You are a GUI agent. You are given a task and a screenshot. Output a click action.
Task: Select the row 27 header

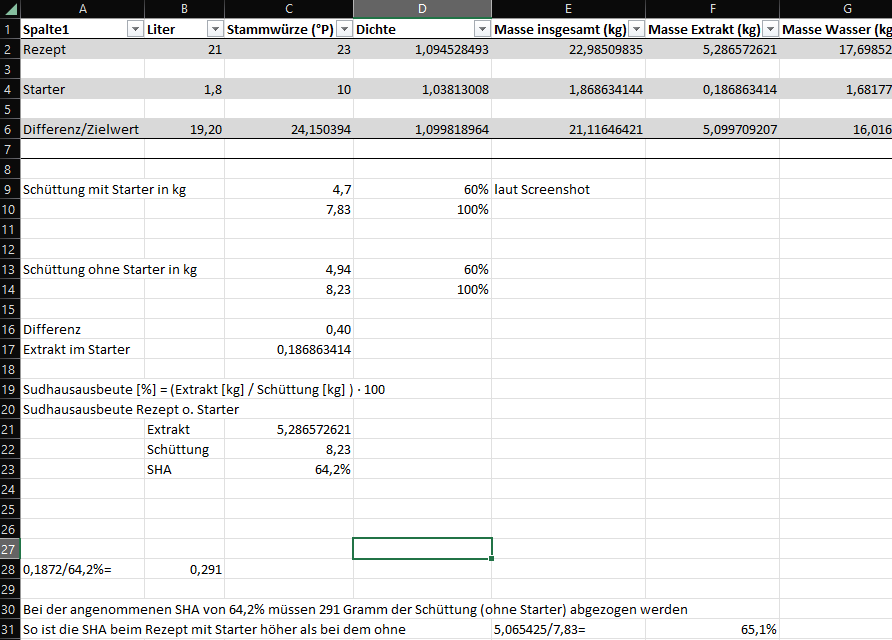9,549
